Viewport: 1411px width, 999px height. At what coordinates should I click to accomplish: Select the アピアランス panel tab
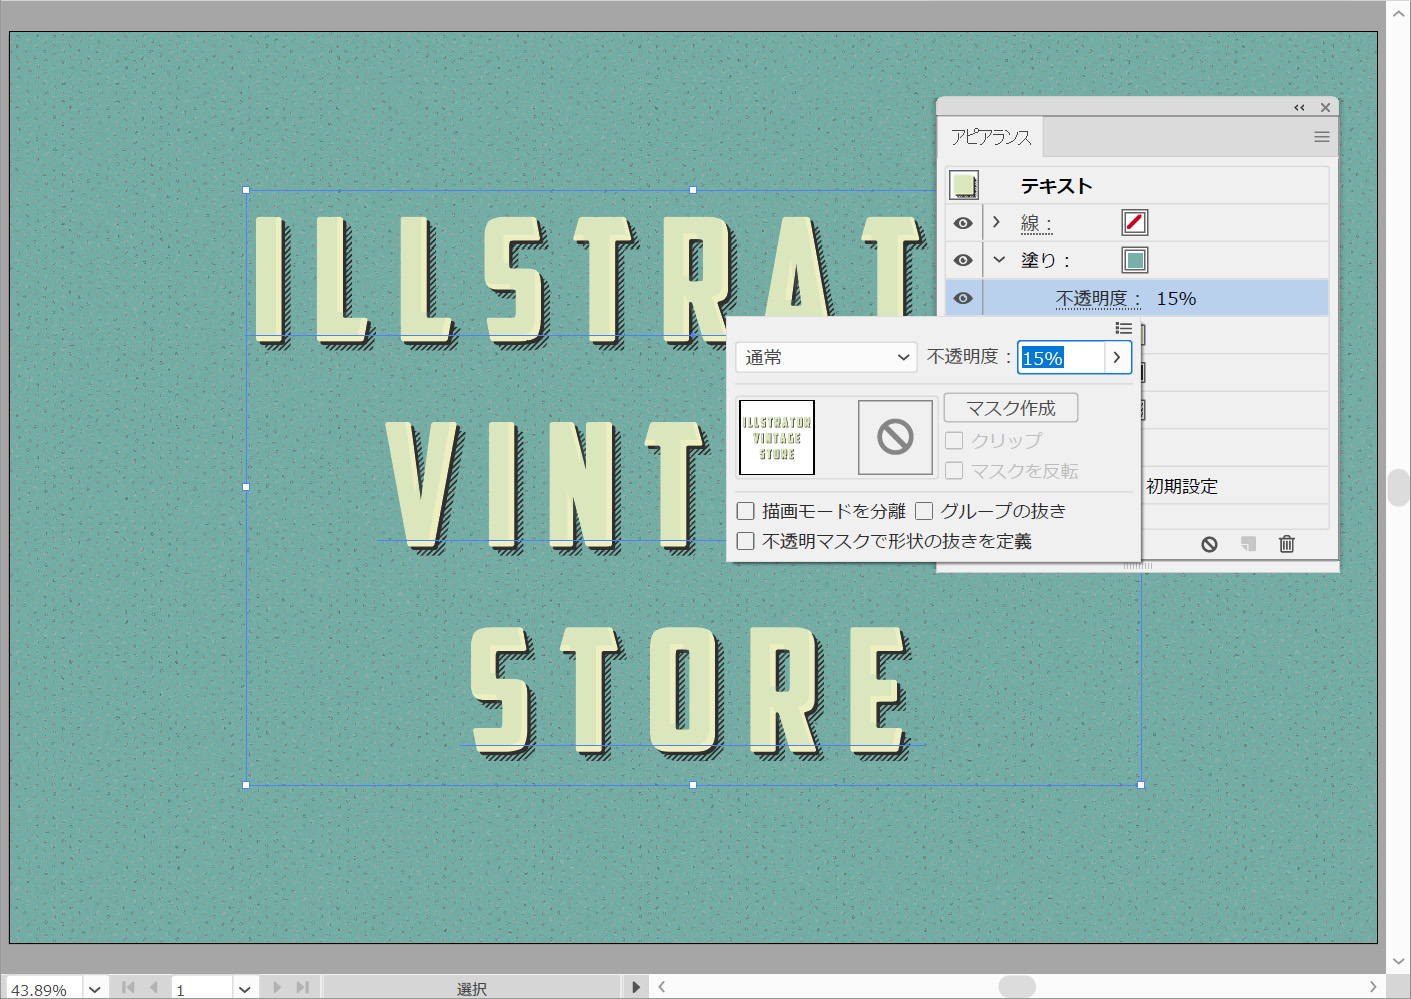(991, 137)
